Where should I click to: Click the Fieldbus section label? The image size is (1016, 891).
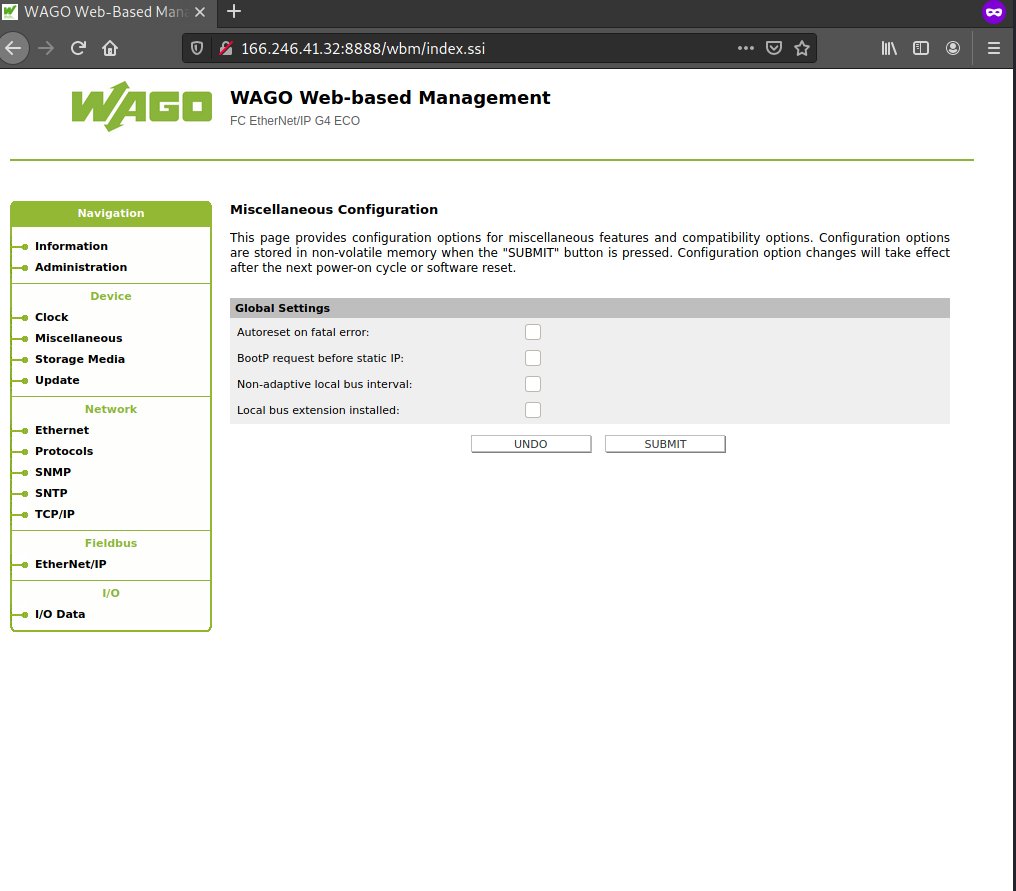(x=111, y=543)
